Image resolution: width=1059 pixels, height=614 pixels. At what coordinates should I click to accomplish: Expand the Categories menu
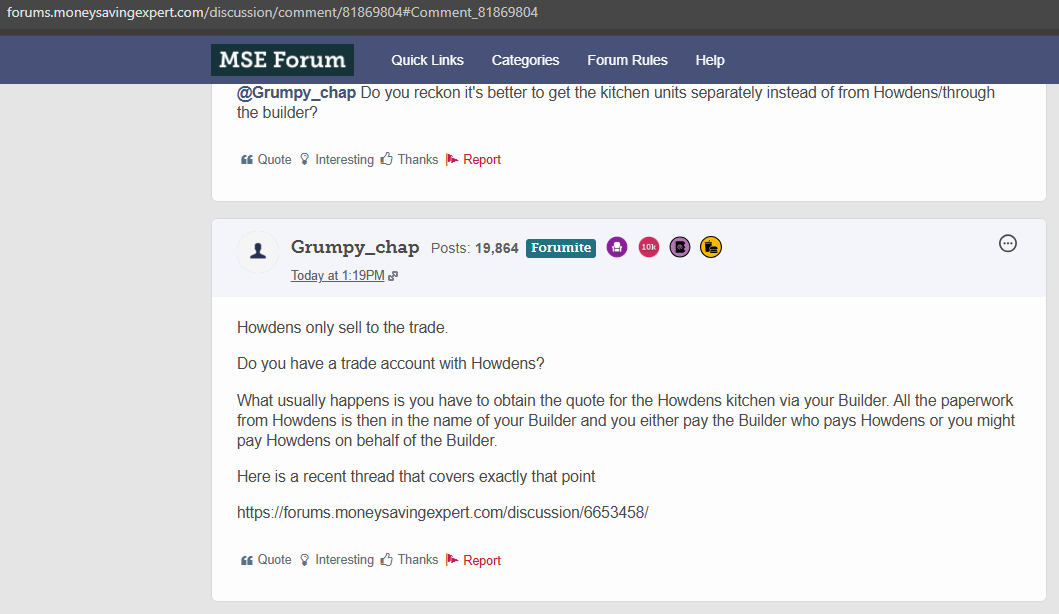[525, 60]
